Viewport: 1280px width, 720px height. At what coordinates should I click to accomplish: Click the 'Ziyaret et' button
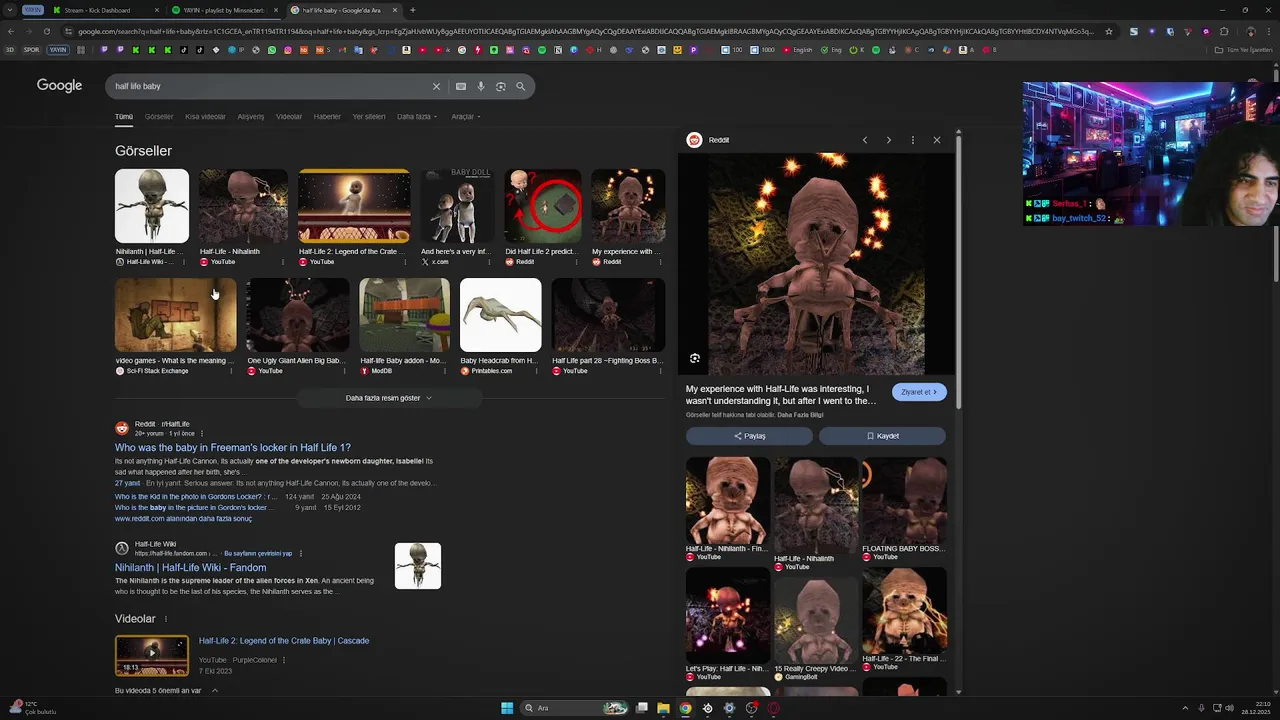[x=918, y=392]
